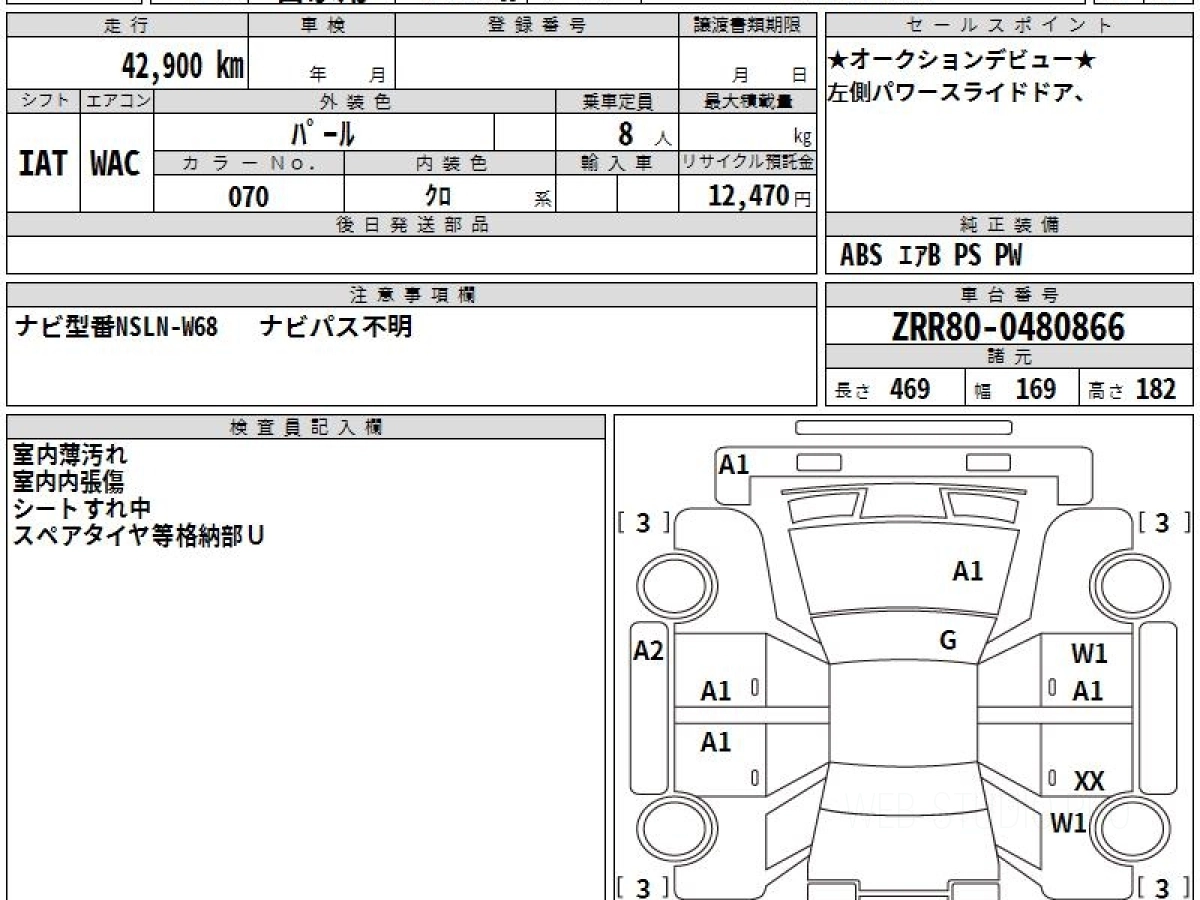Click the 後日発送部品 header bar
The height and width of the screenshot is (900, 1200).
tap(411, 225)
